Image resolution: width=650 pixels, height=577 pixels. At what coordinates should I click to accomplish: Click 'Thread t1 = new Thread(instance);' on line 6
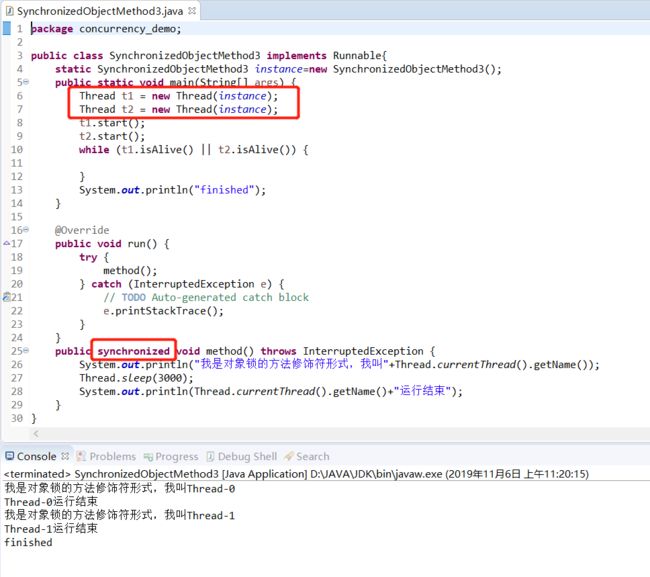click(x=179, y=96)
